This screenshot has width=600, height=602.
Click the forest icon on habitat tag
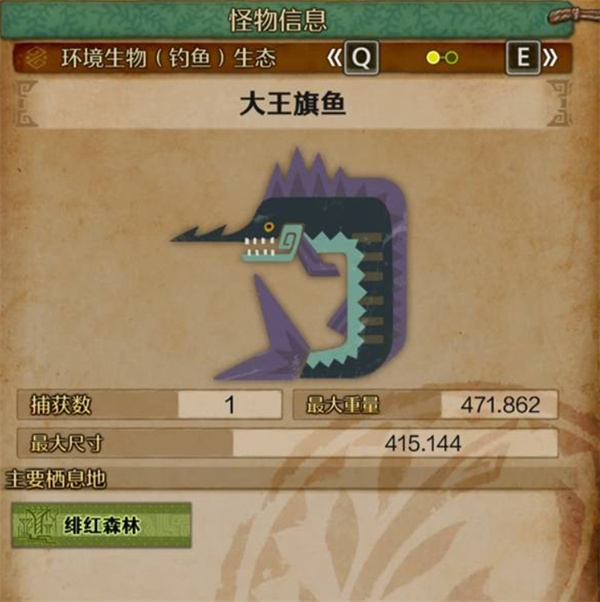(x=38, y=525)
